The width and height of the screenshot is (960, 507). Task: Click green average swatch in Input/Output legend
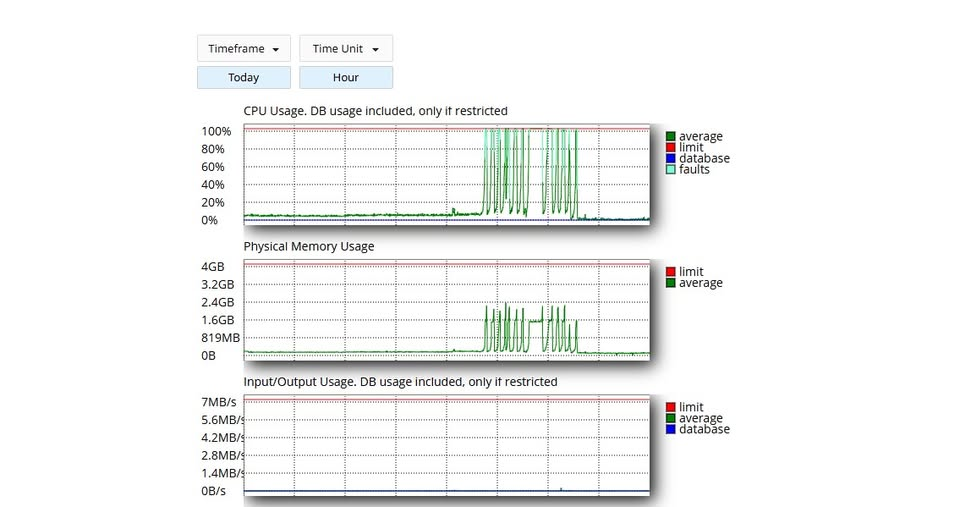click(671, 418)
